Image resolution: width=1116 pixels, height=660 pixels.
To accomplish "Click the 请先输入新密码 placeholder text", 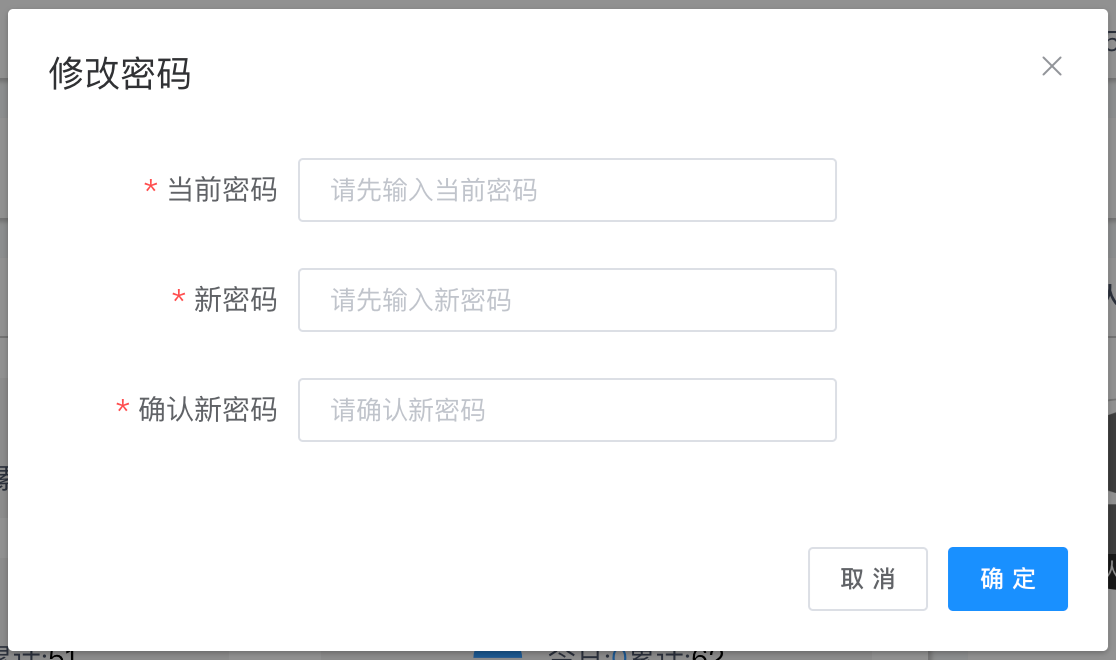I will 421,300.
